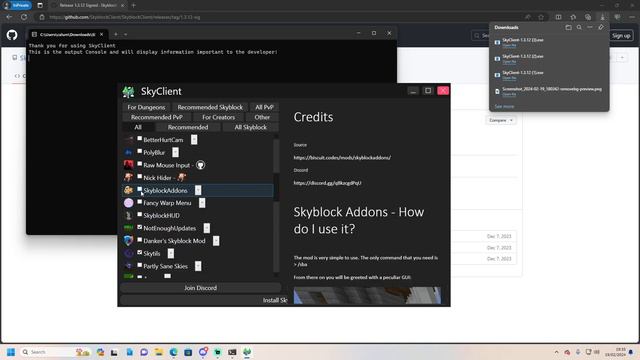Check the Fancy Warp Menu checkbox
Viewport: 640px width, 360px height.
[140, 202]
